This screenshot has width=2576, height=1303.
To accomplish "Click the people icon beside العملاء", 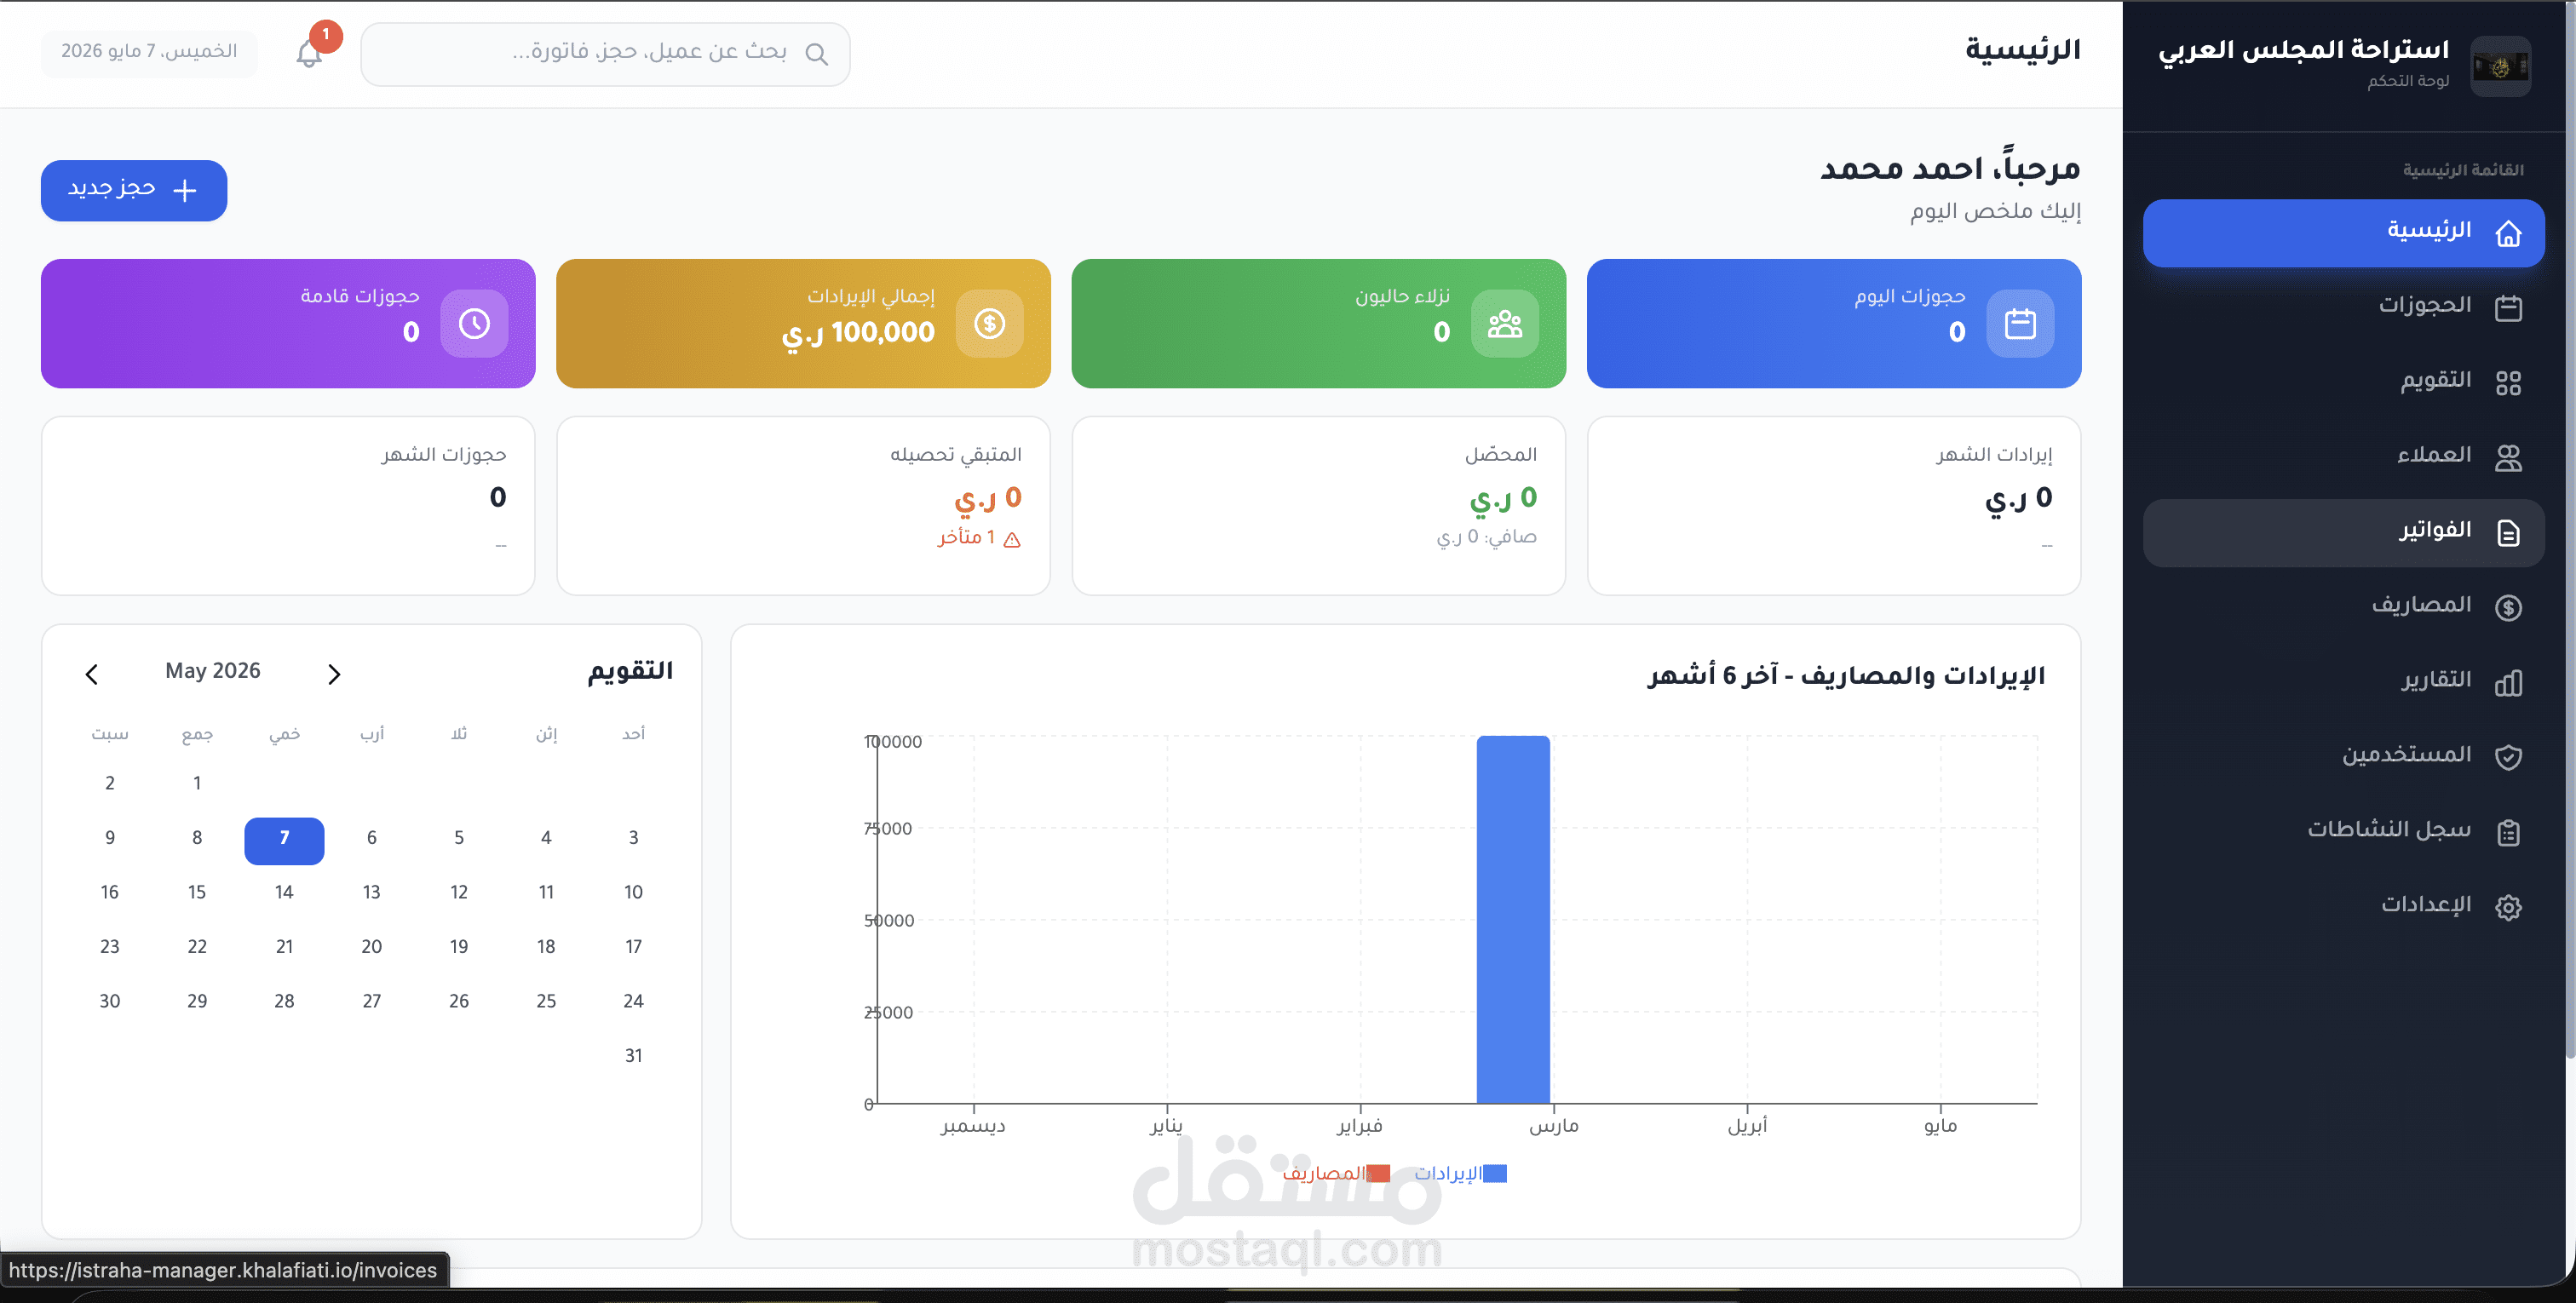I will 2507,458.
